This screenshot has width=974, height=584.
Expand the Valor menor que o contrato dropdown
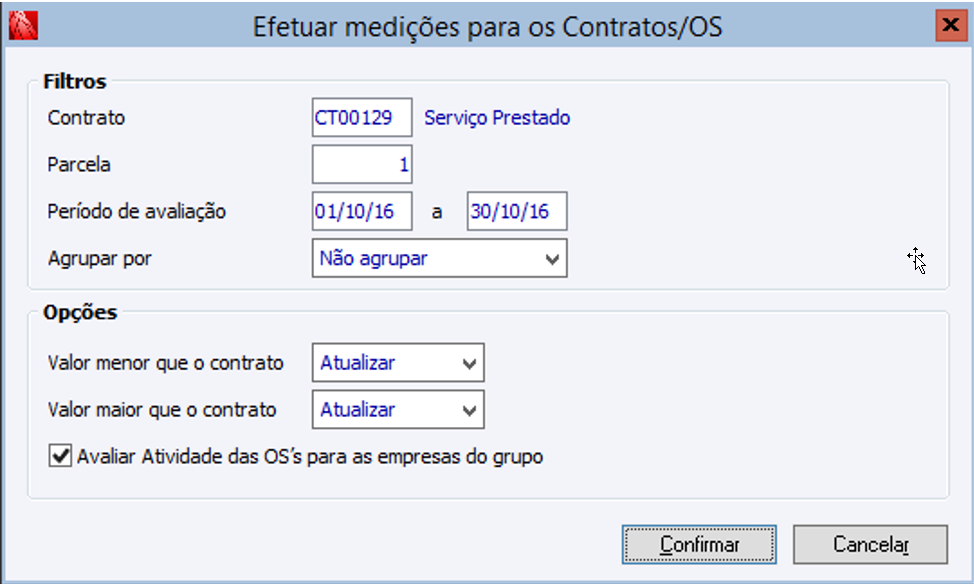(397, 364)
